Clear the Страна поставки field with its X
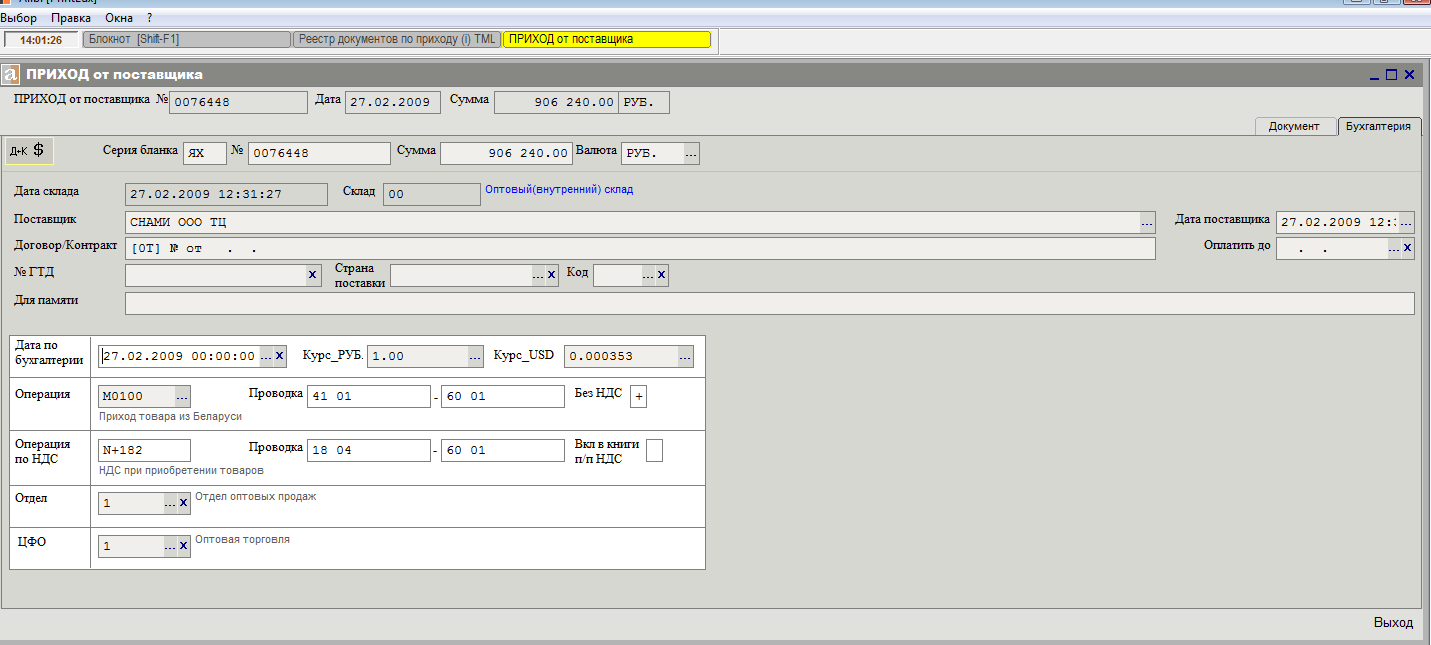1431x645 pixels. pos(551,275)
